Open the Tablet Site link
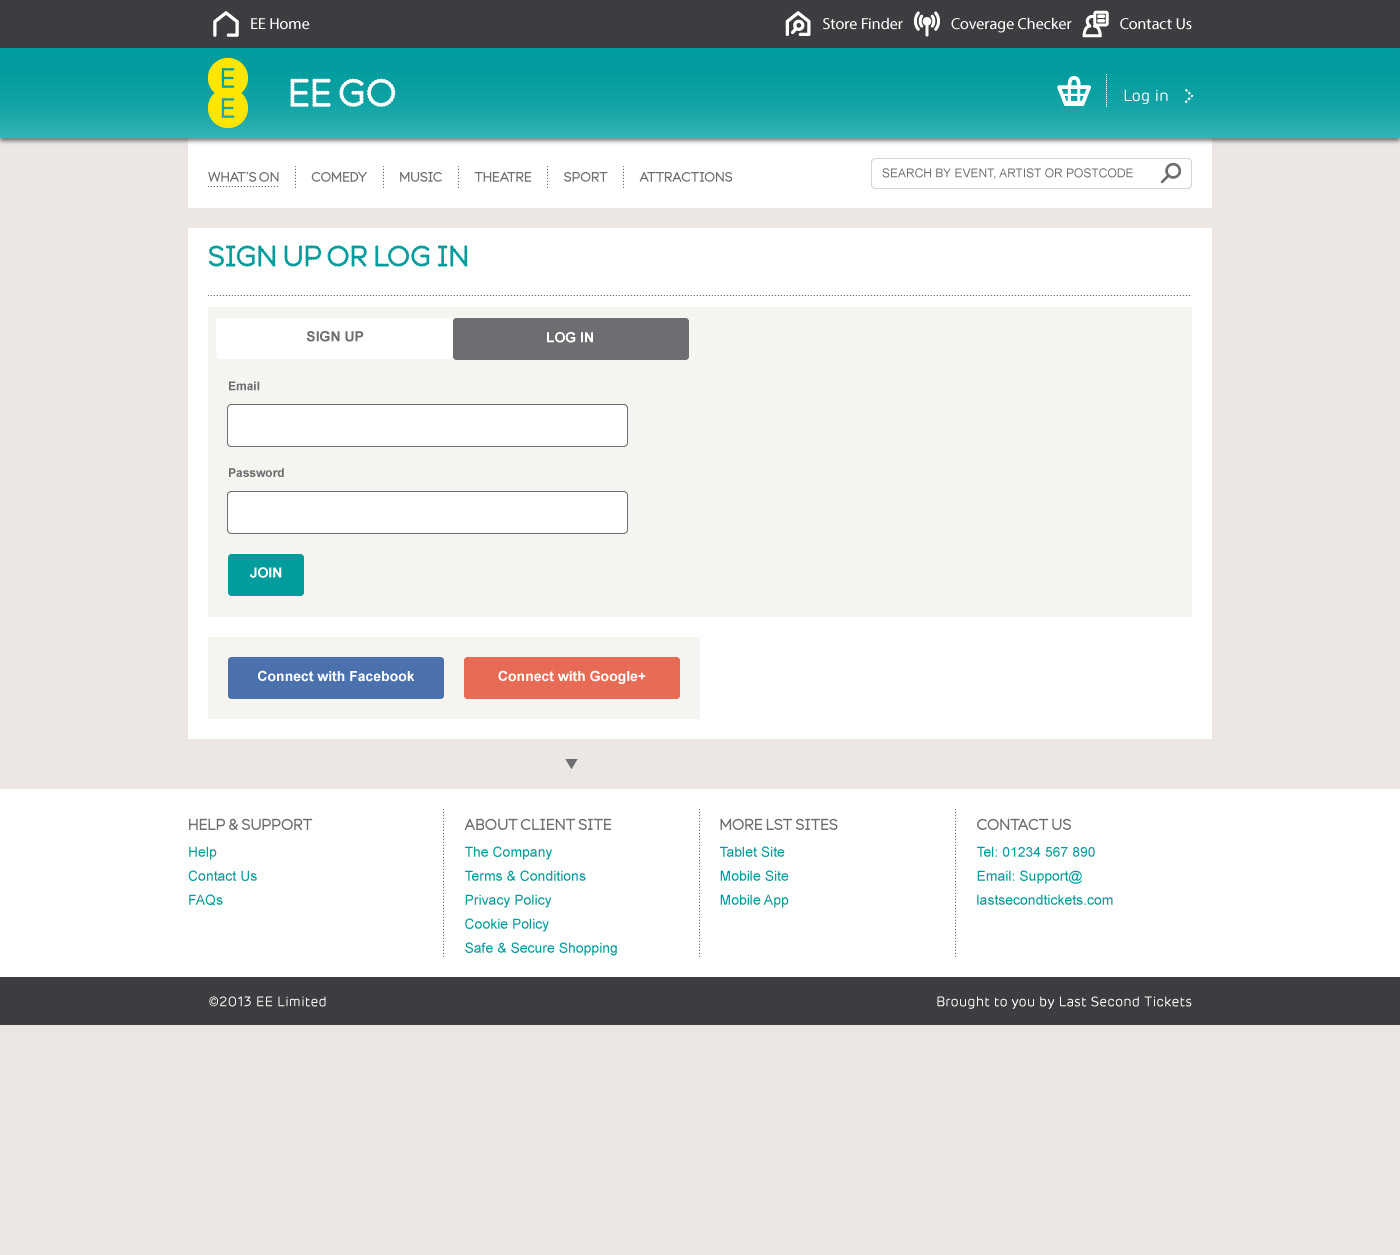Image resolution: width=1400 pixels, height=1255 pixels. (x=752, y=852)
